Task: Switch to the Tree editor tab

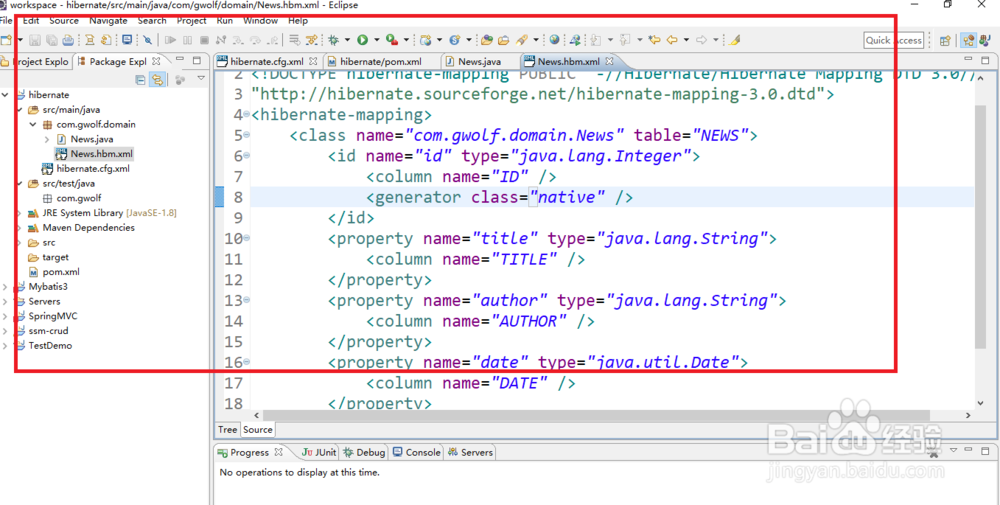Action: coord(227,430)
